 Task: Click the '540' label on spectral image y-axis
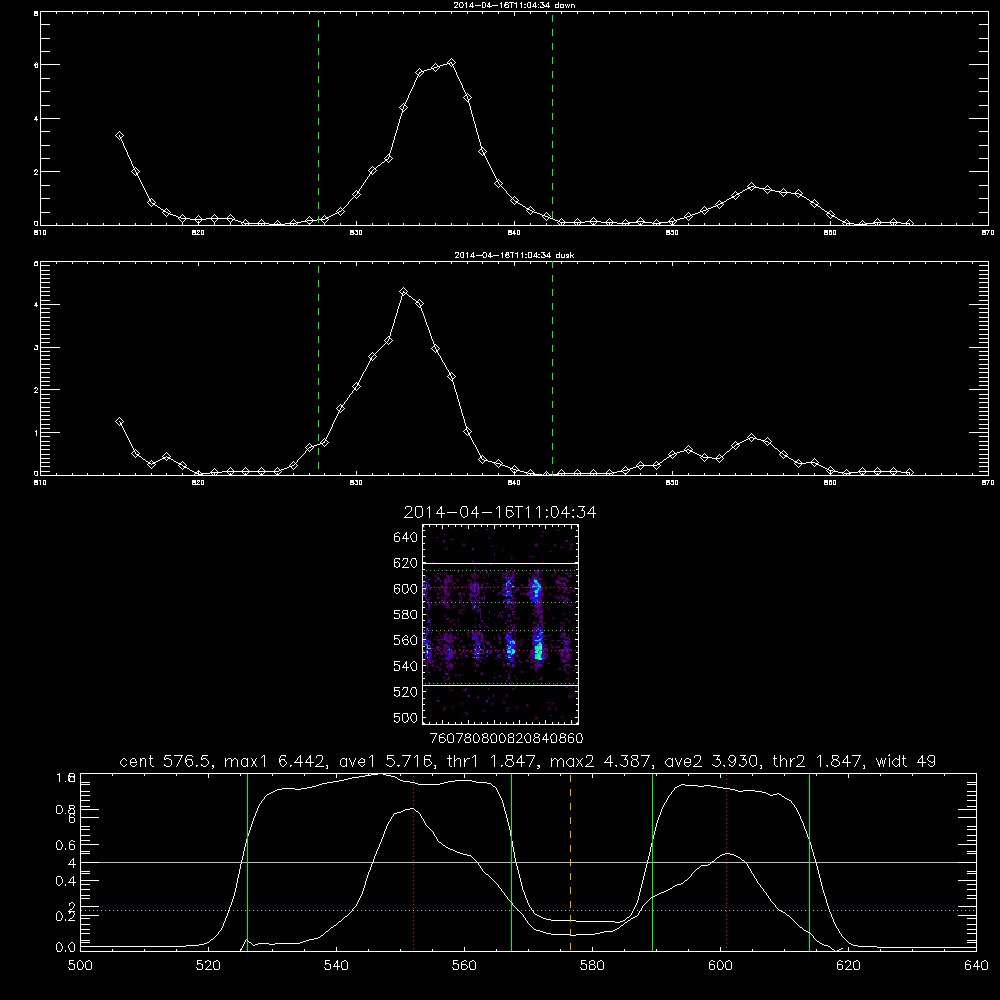[x=406, y=666]
